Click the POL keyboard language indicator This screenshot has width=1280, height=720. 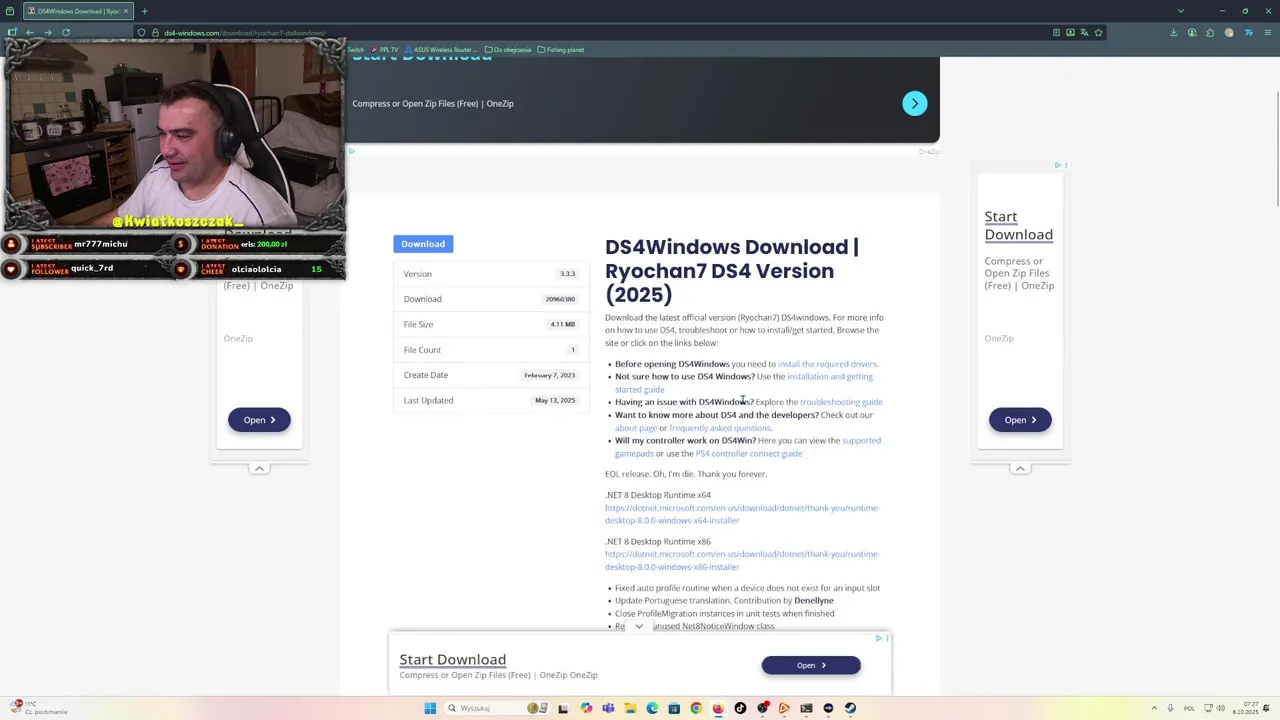pos(1189,708)
